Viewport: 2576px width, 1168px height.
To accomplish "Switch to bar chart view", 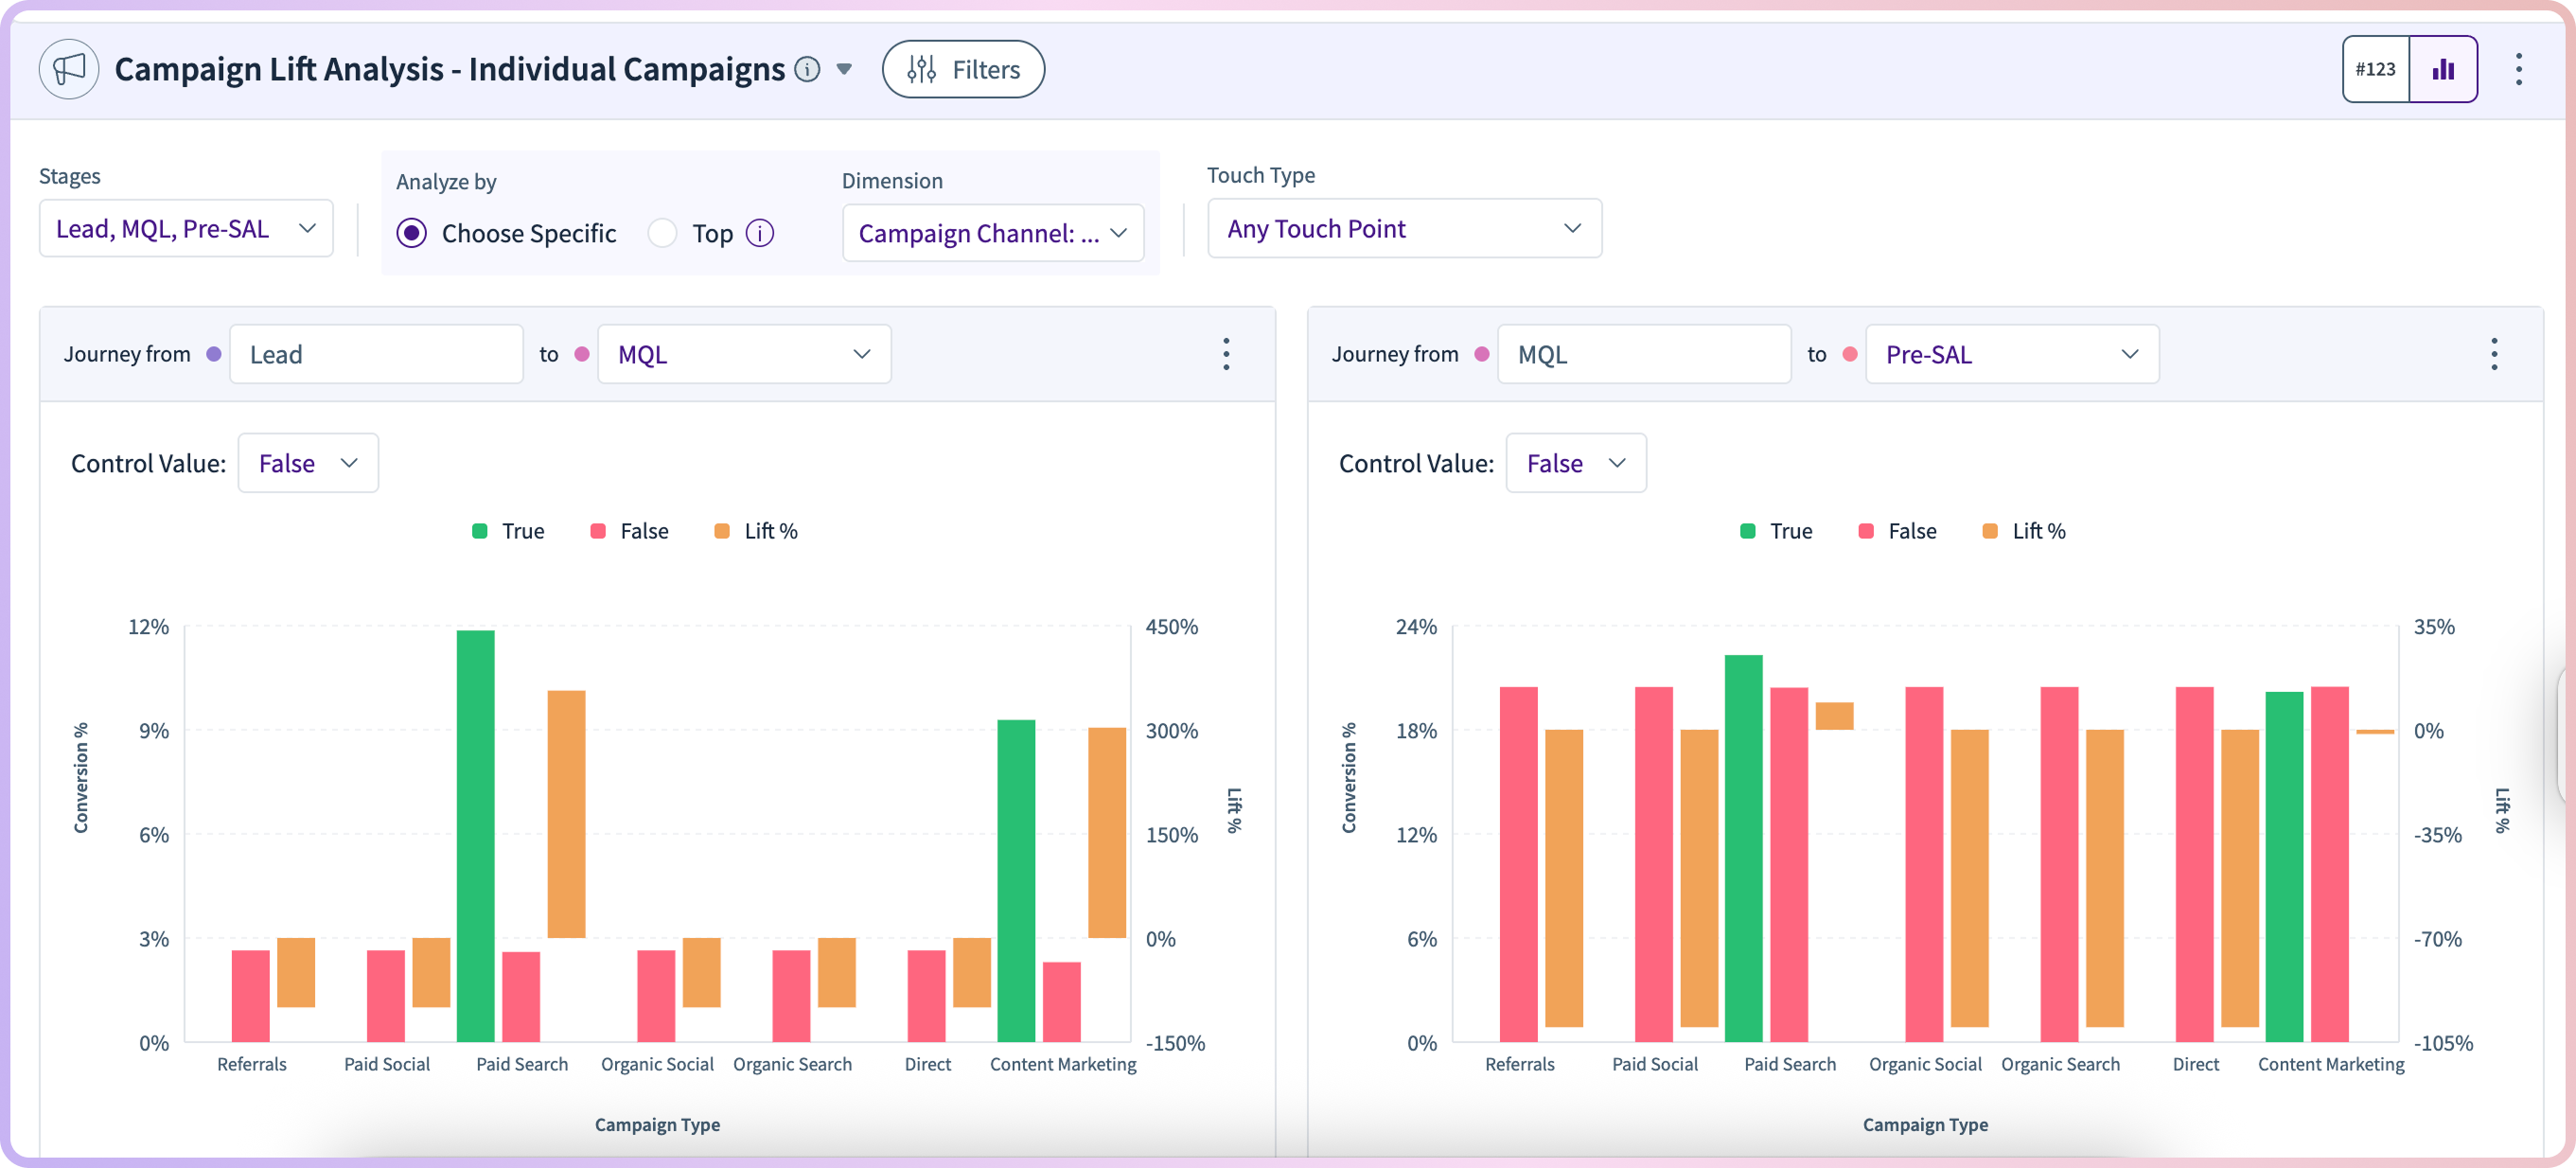I will point(2443,69).
